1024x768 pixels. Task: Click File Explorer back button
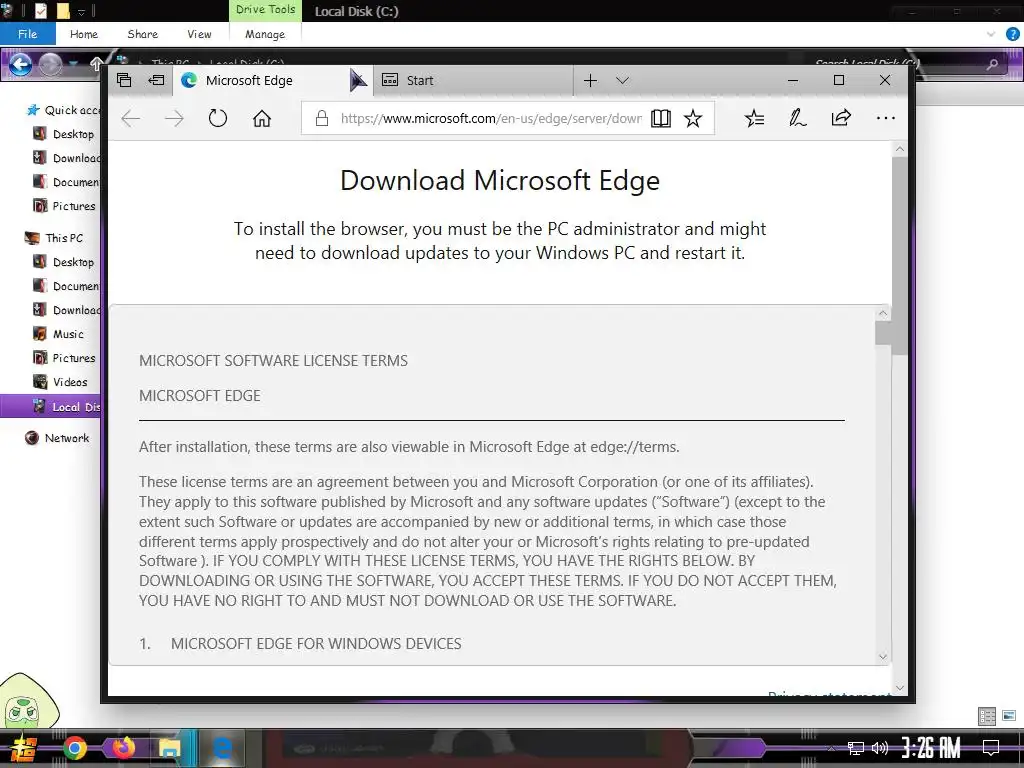click(x=20, y=64)
